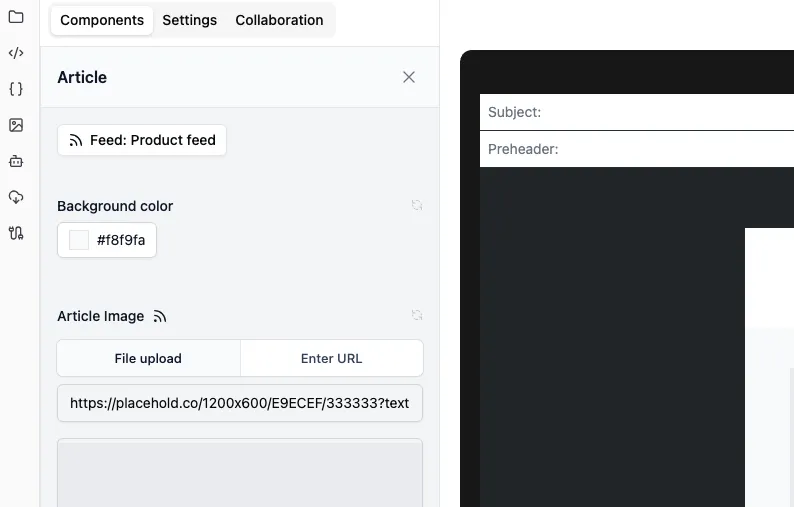Click feed icon next to Article Image
The width and height of the screenshot is (794, 507).
(160, 317)
